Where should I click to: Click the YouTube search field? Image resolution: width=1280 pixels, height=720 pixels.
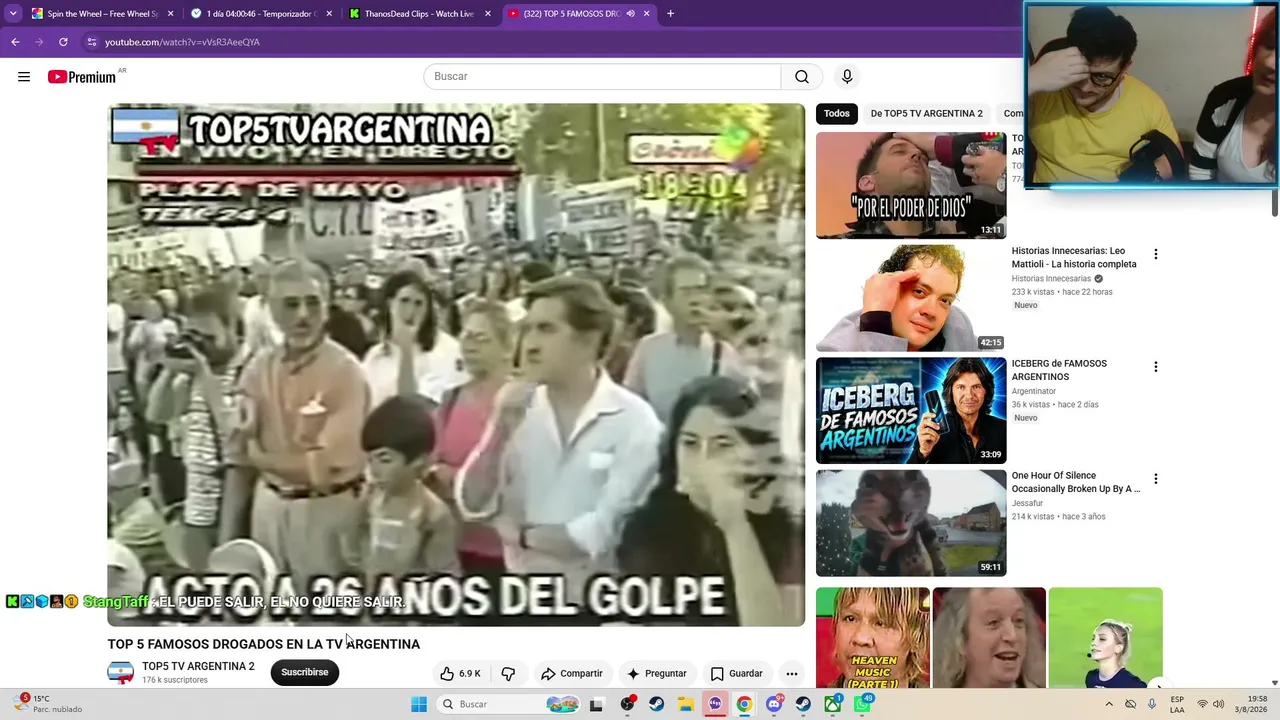[602, 77]
